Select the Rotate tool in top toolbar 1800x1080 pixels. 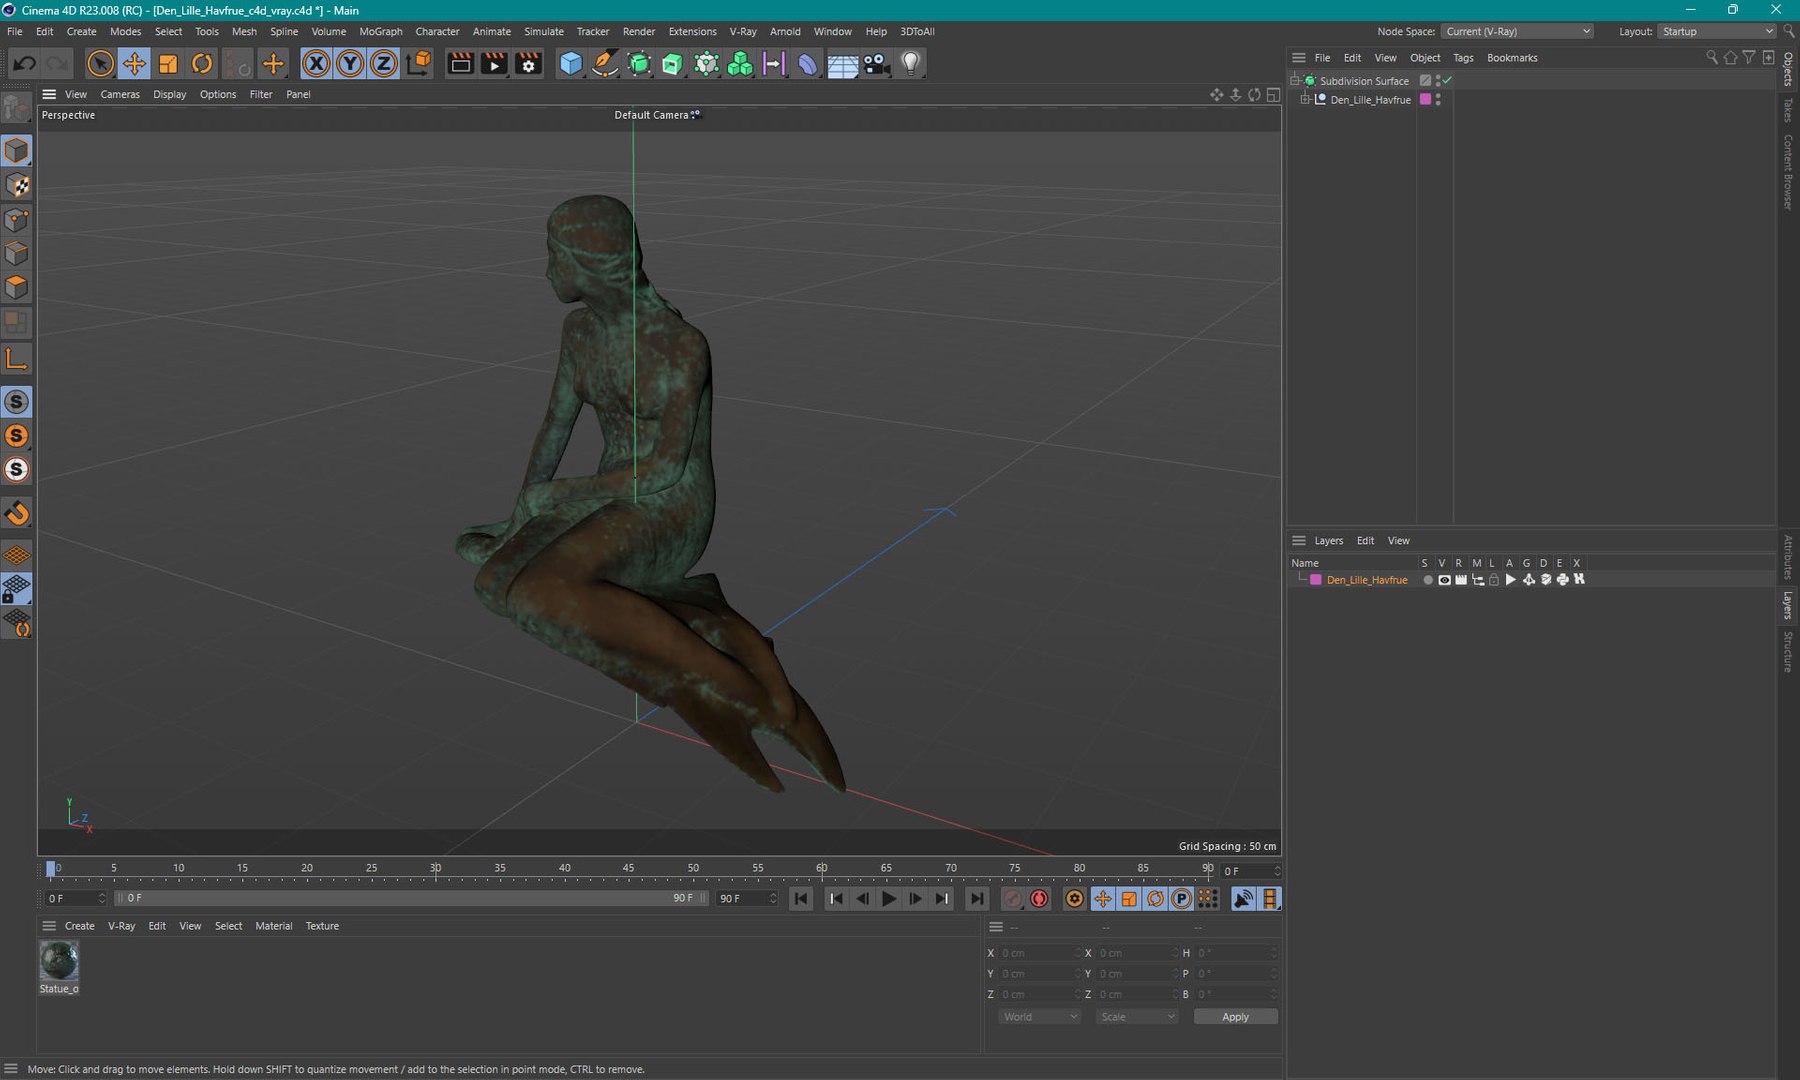[x=202, y=64]
